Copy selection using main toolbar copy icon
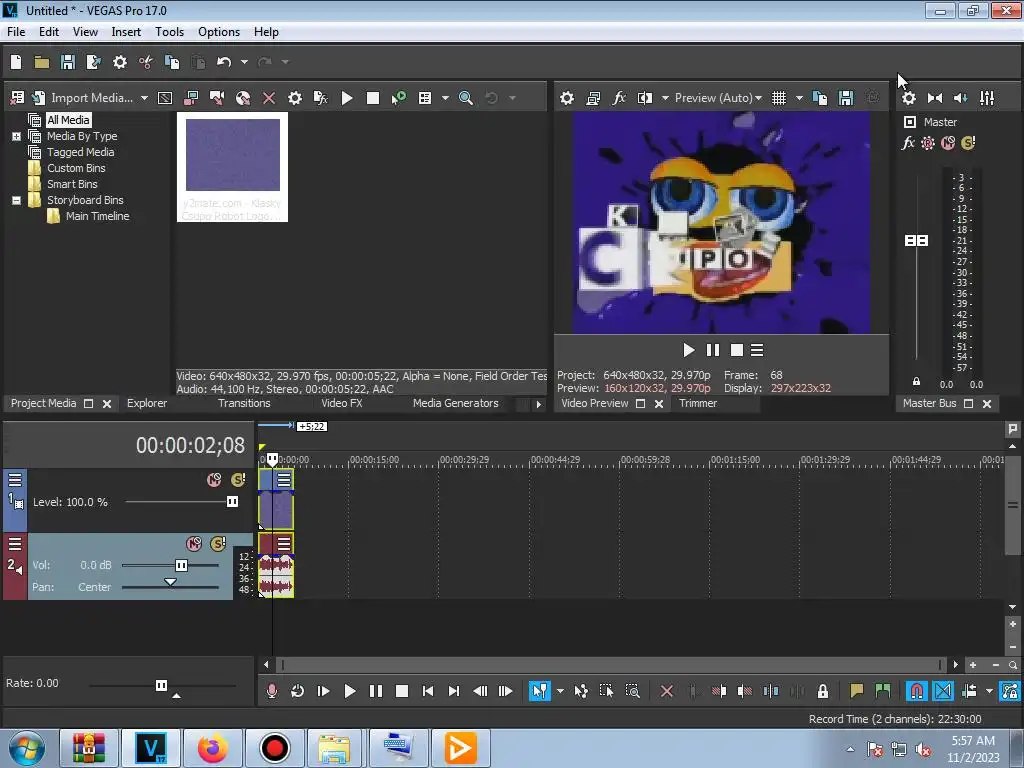 point(172,62)
